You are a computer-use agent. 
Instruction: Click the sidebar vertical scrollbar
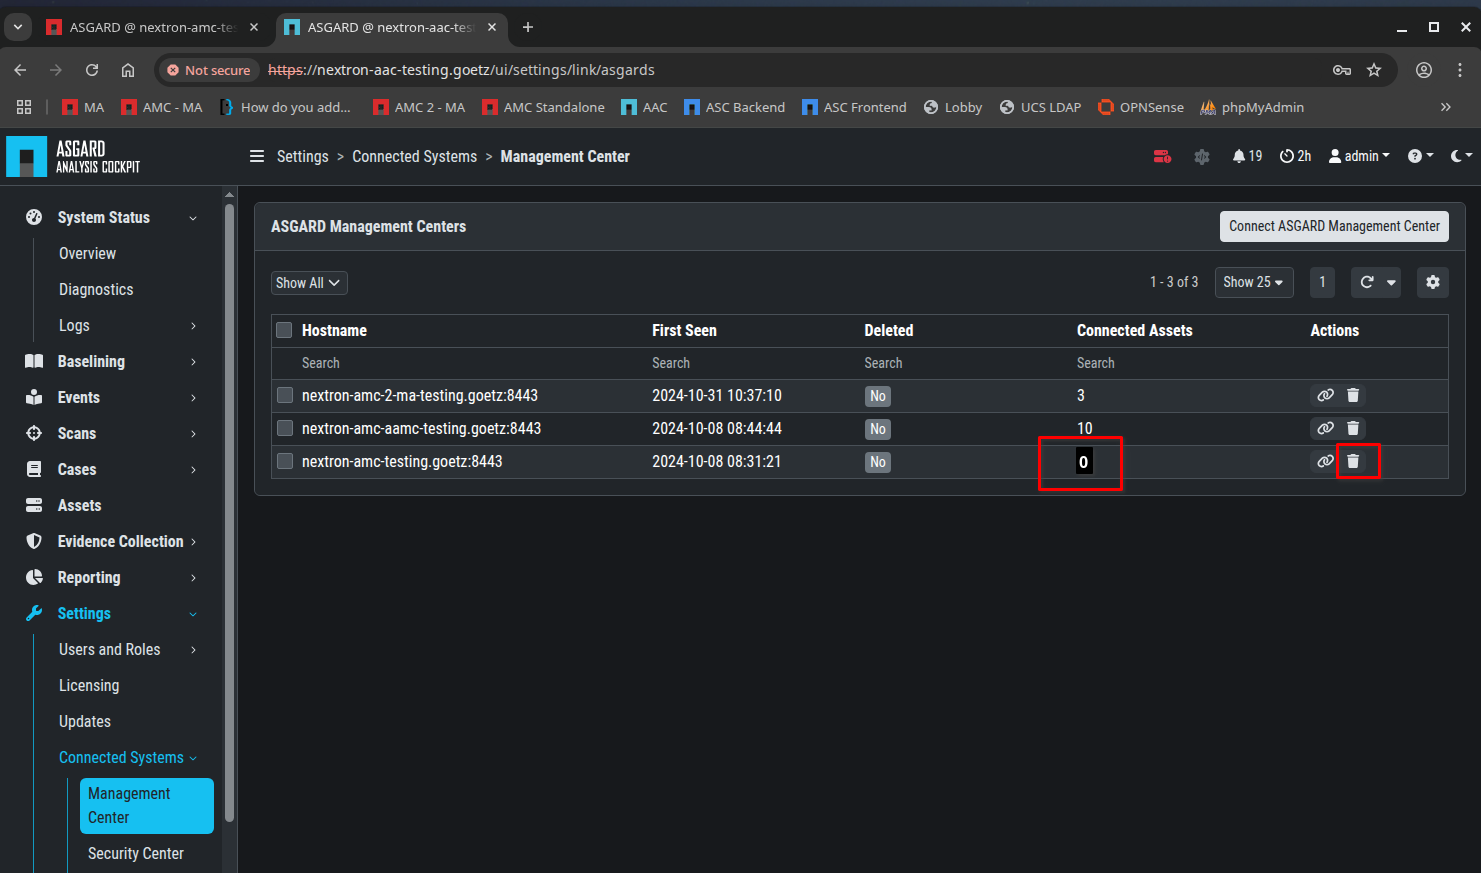229,500
